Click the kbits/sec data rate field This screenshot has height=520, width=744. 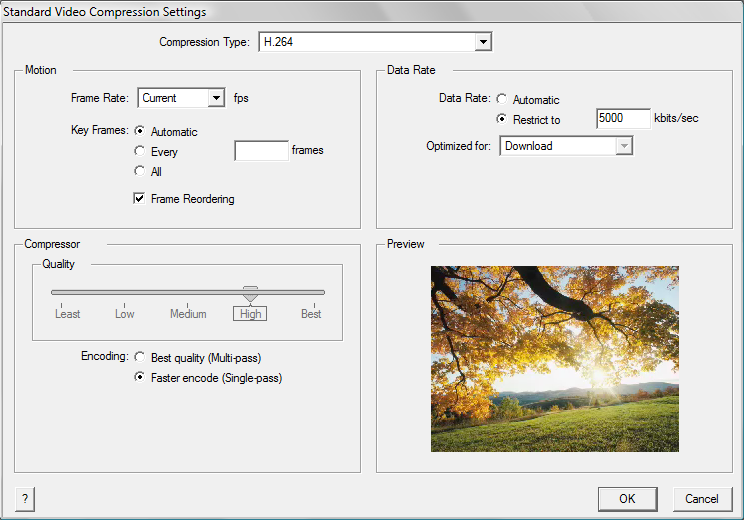pos(623,119)
